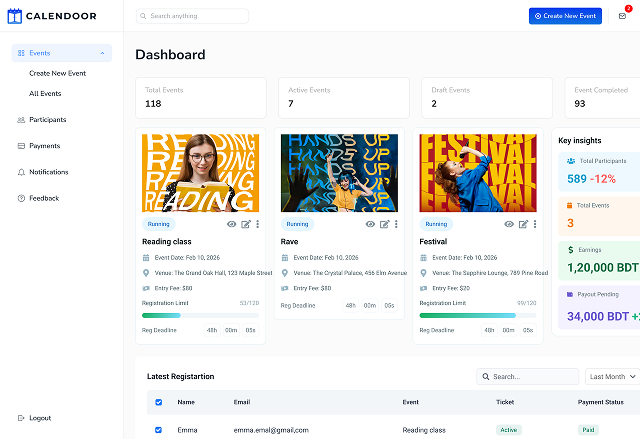The width and height of the screenshot is (640, 439).
Task: Click the blue Create New Event button
Action: click(565, 16)
